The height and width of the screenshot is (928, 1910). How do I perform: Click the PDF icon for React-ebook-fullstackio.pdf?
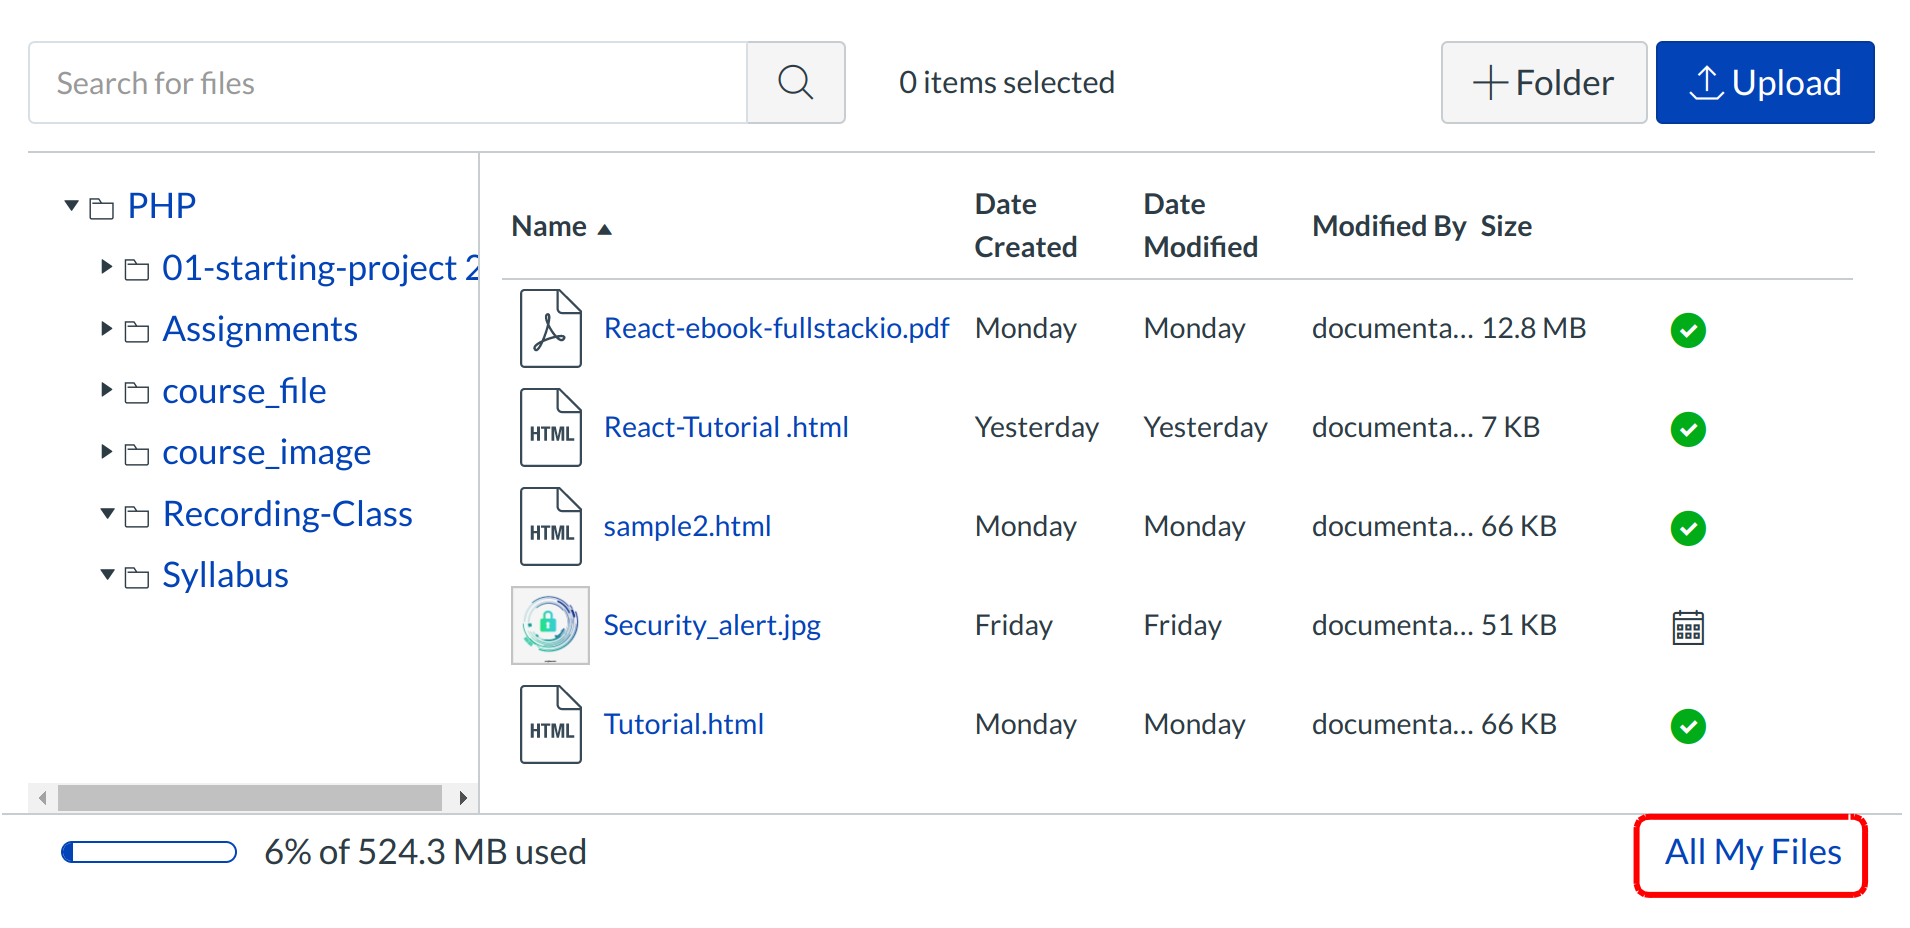(550, 329)
